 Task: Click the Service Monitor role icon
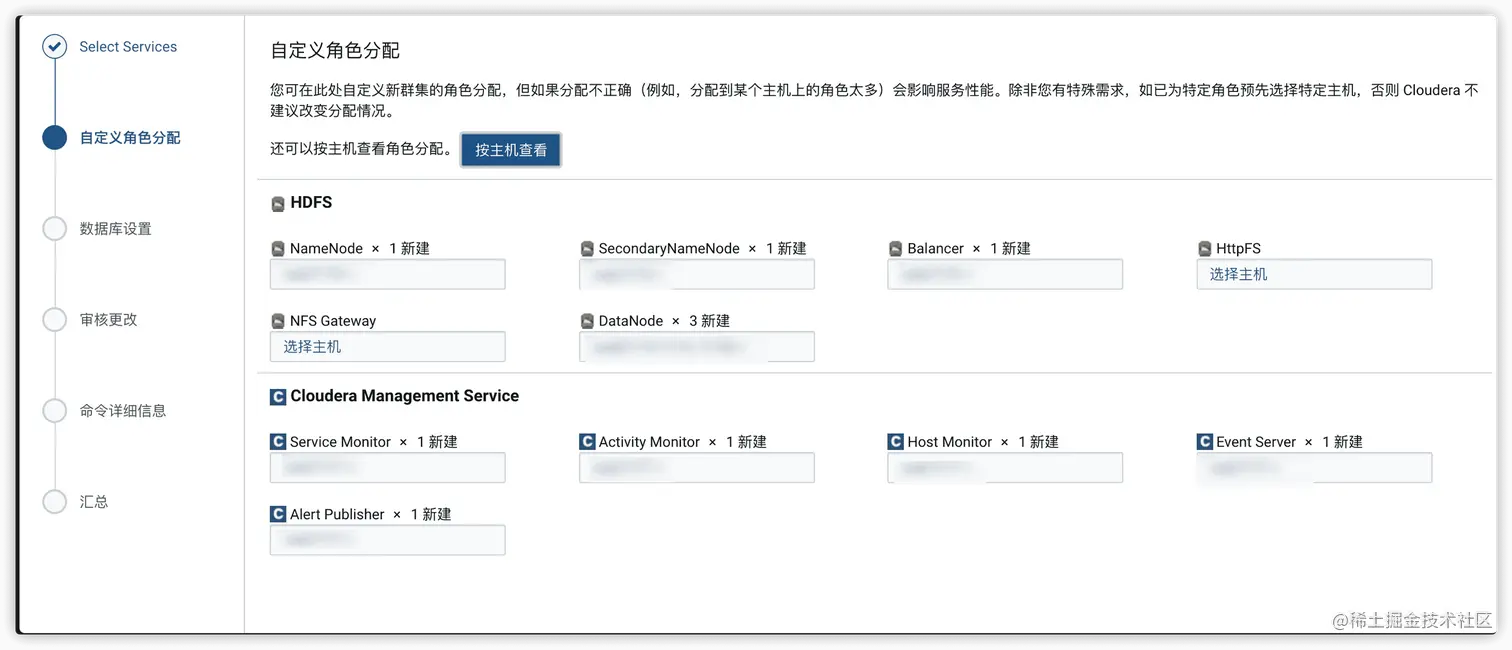click(x=278, y=442)
